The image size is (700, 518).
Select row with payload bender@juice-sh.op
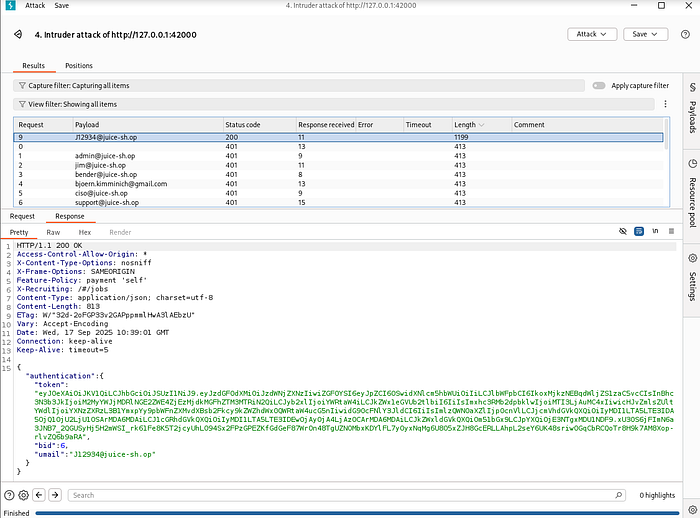click(338, 175)
